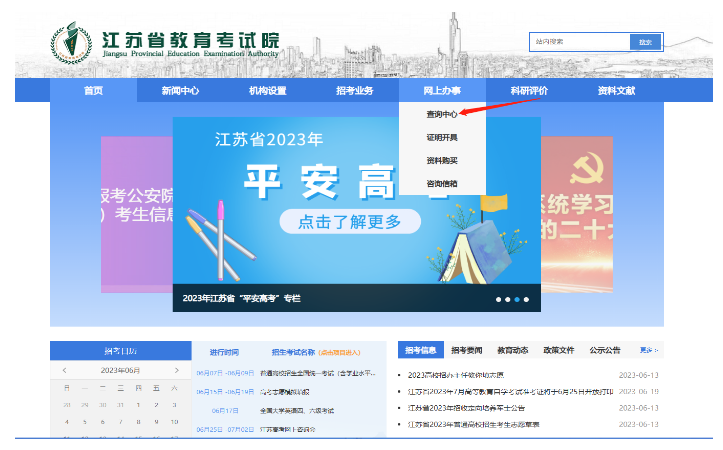The width and height of the screenshot is (723, 450).
Task: Select the second carousel indicator dot
Action: coord(508,299)
